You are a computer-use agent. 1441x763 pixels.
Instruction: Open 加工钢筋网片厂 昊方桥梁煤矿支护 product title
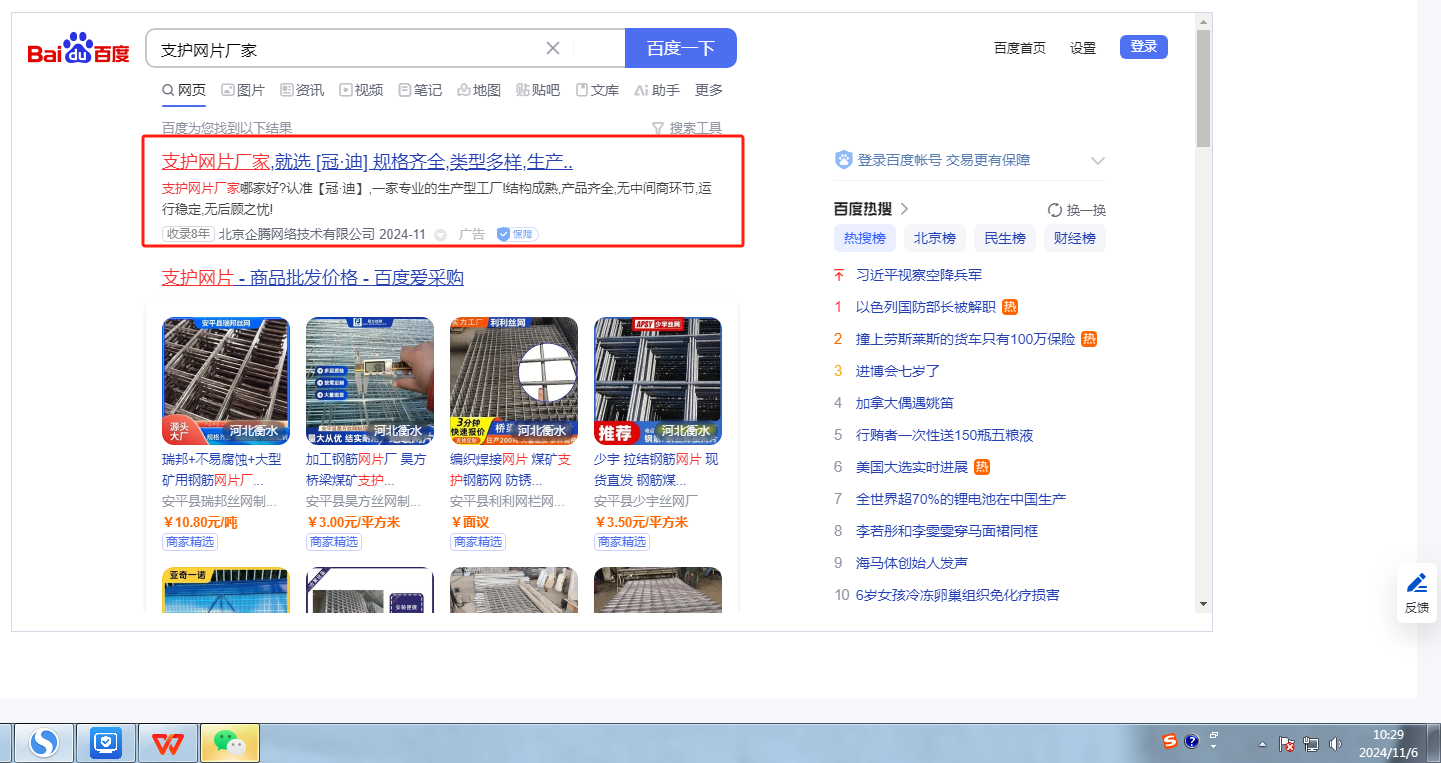(366, 470)
